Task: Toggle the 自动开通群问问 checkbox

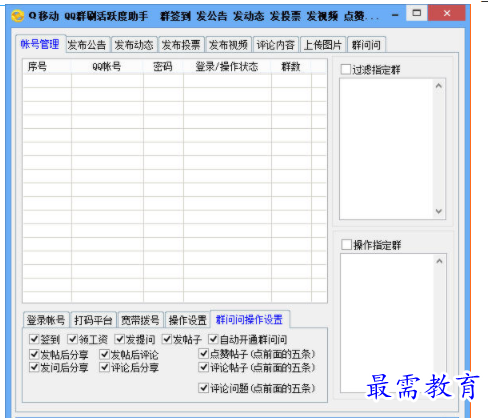Action: pos(213,339)
